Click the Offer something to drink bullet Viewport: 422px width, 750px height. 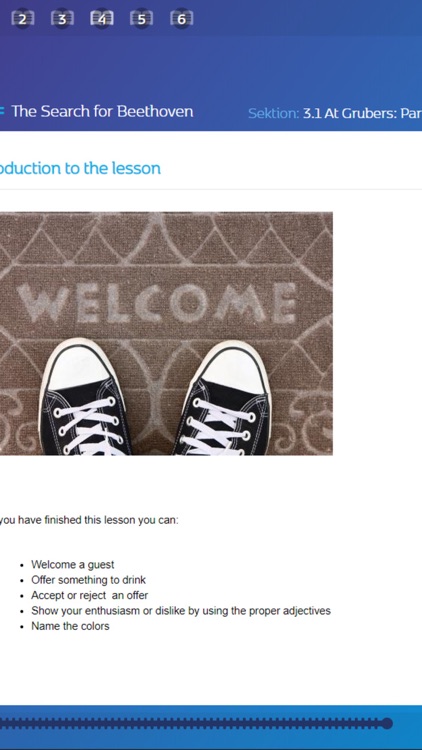[x=89, y=580]
